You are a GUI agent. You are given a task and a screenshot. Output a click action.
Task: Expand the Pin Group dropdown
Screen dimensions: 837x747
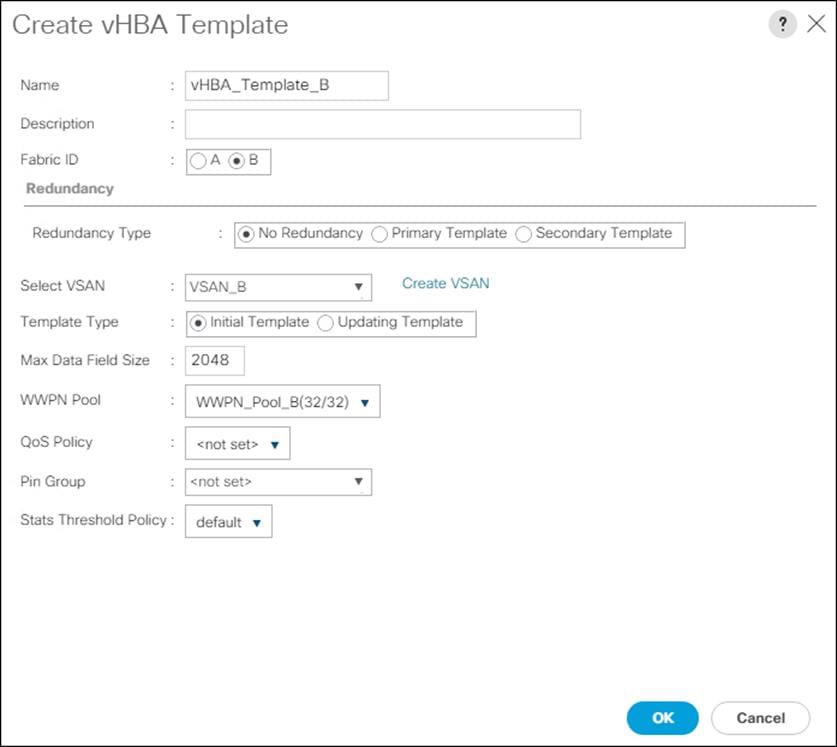pos(358,482)
